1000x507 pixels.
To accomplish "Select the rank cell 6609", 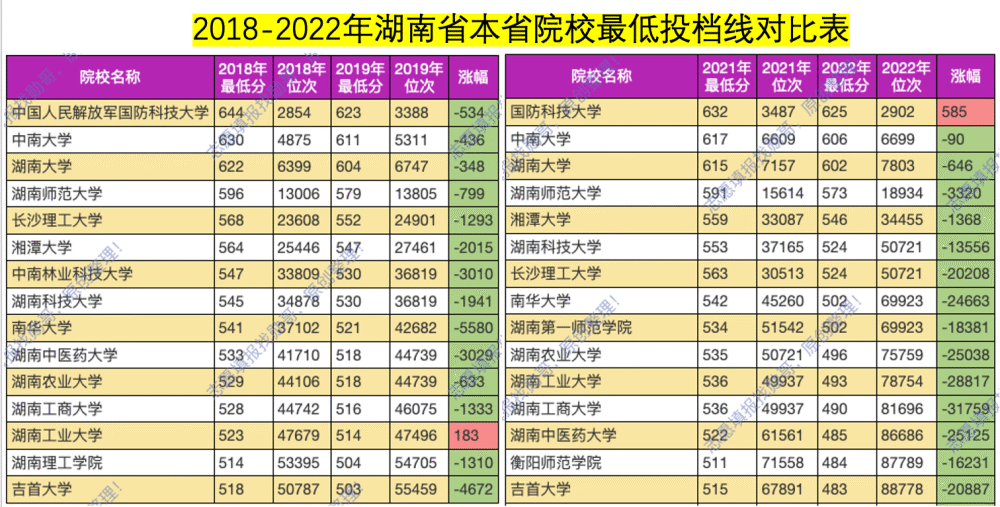I will click(786, 139).
